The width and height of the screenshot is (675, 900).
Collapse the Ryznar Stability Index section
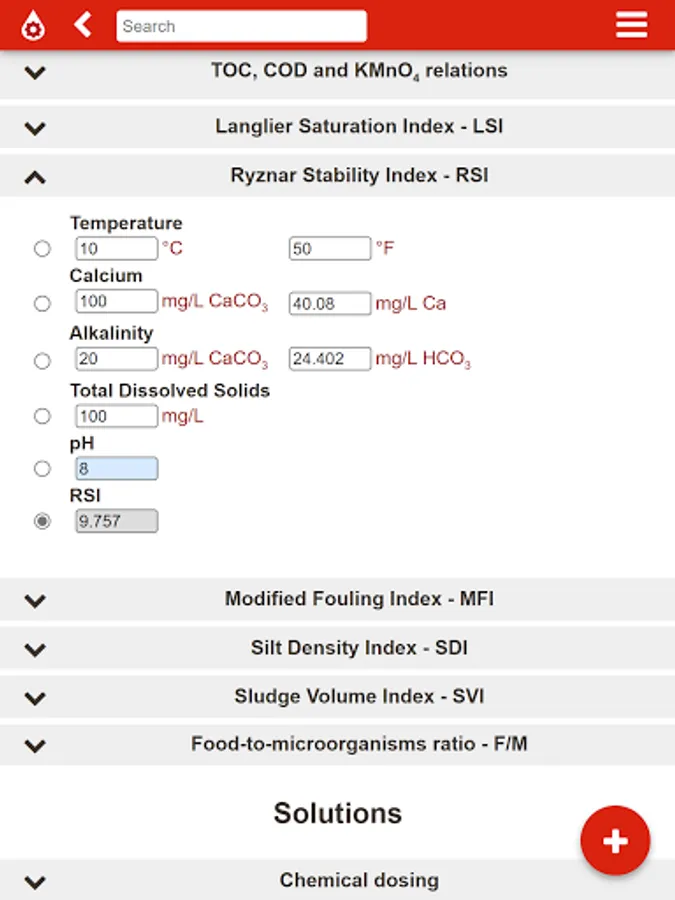pyautogui.click(x=337, y=176)
